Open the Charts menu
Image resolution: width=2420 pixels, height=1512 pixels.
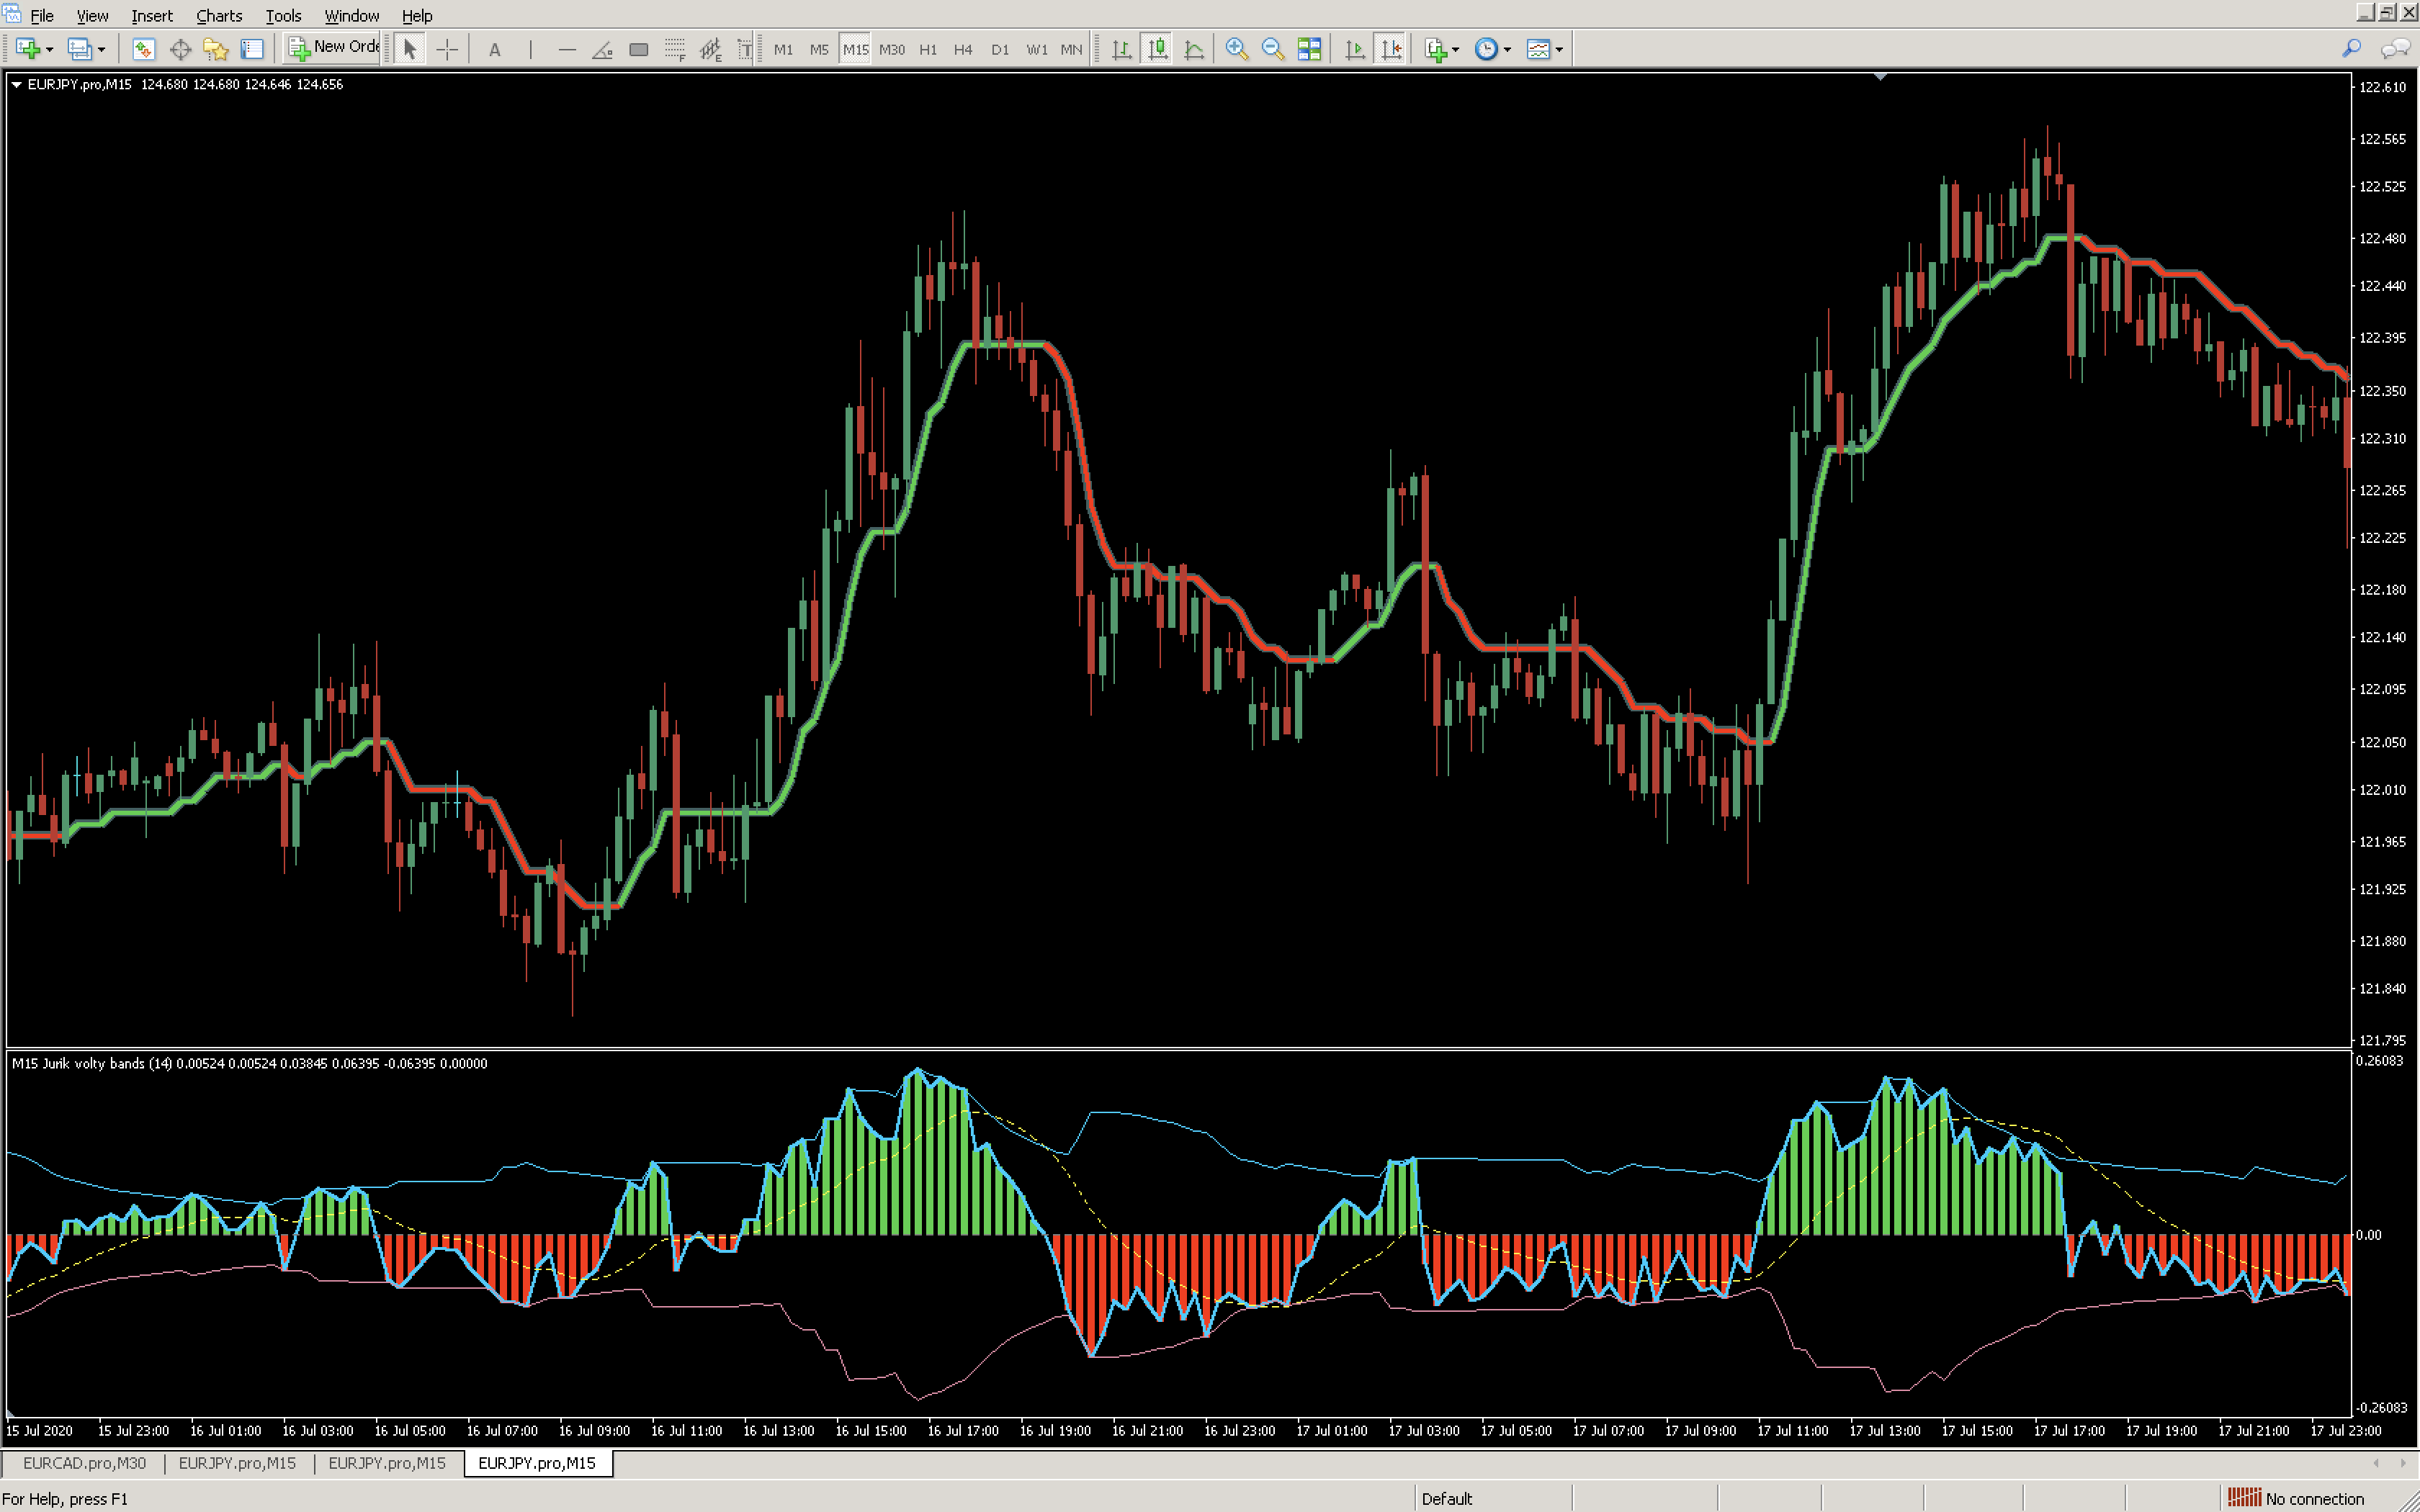click(218, 16)
